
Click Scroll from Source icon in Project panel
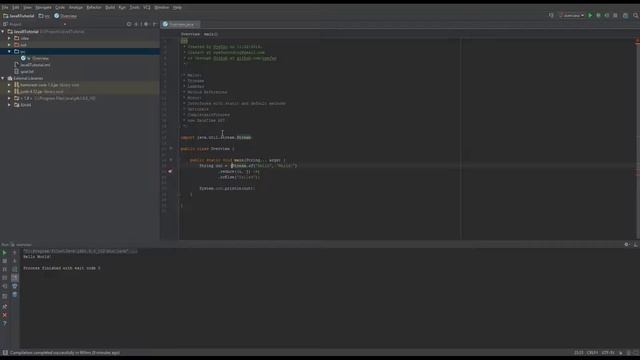coord(129,24)
